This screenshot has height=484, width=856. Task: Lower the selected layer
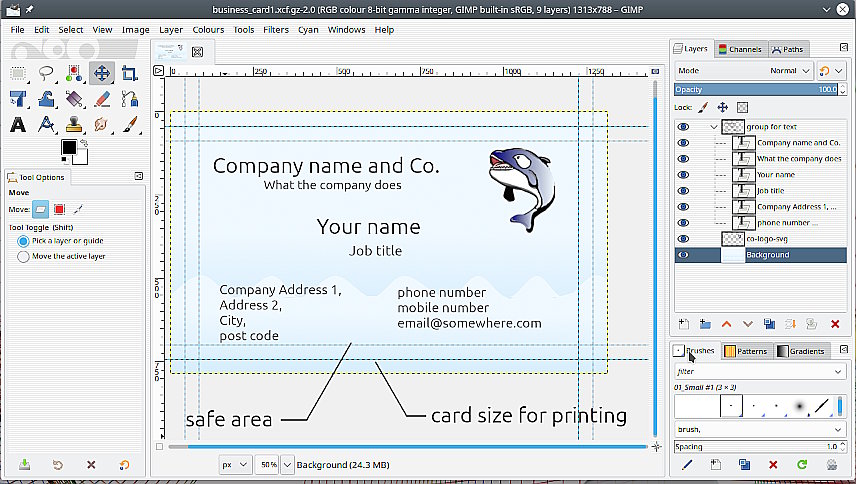pos(747,324)
